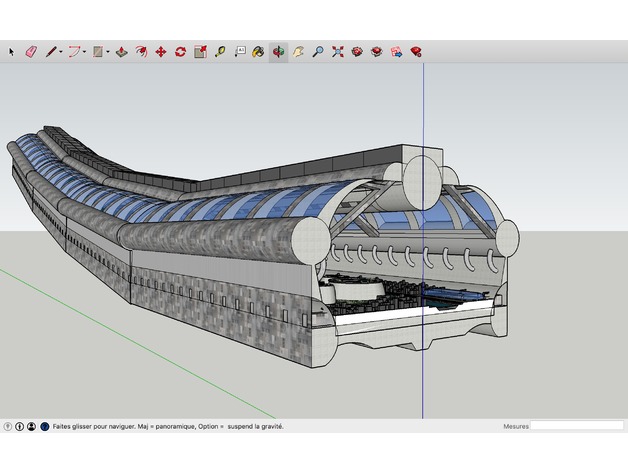628x472 pixels.
Task: Select the Offset tool
Action: click(141, 51)
